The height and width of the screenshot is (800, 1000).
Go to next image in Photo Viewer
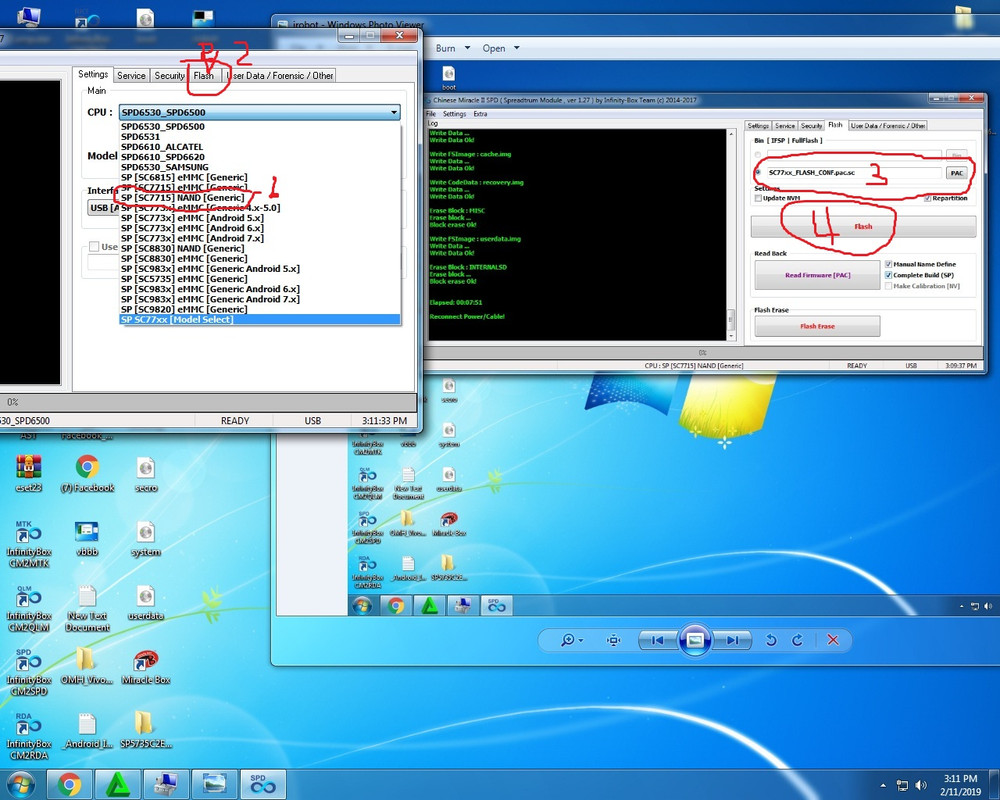coord(732,640)
